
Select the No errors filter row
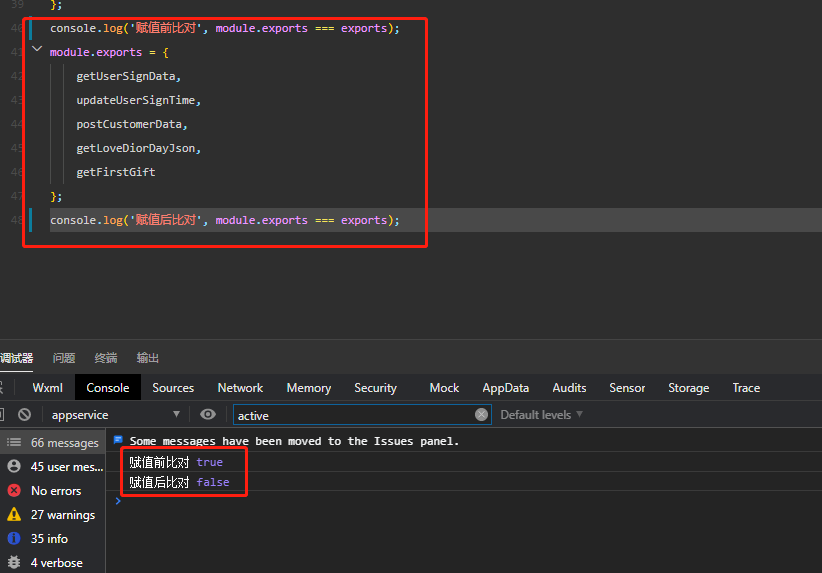click(52, 491)
